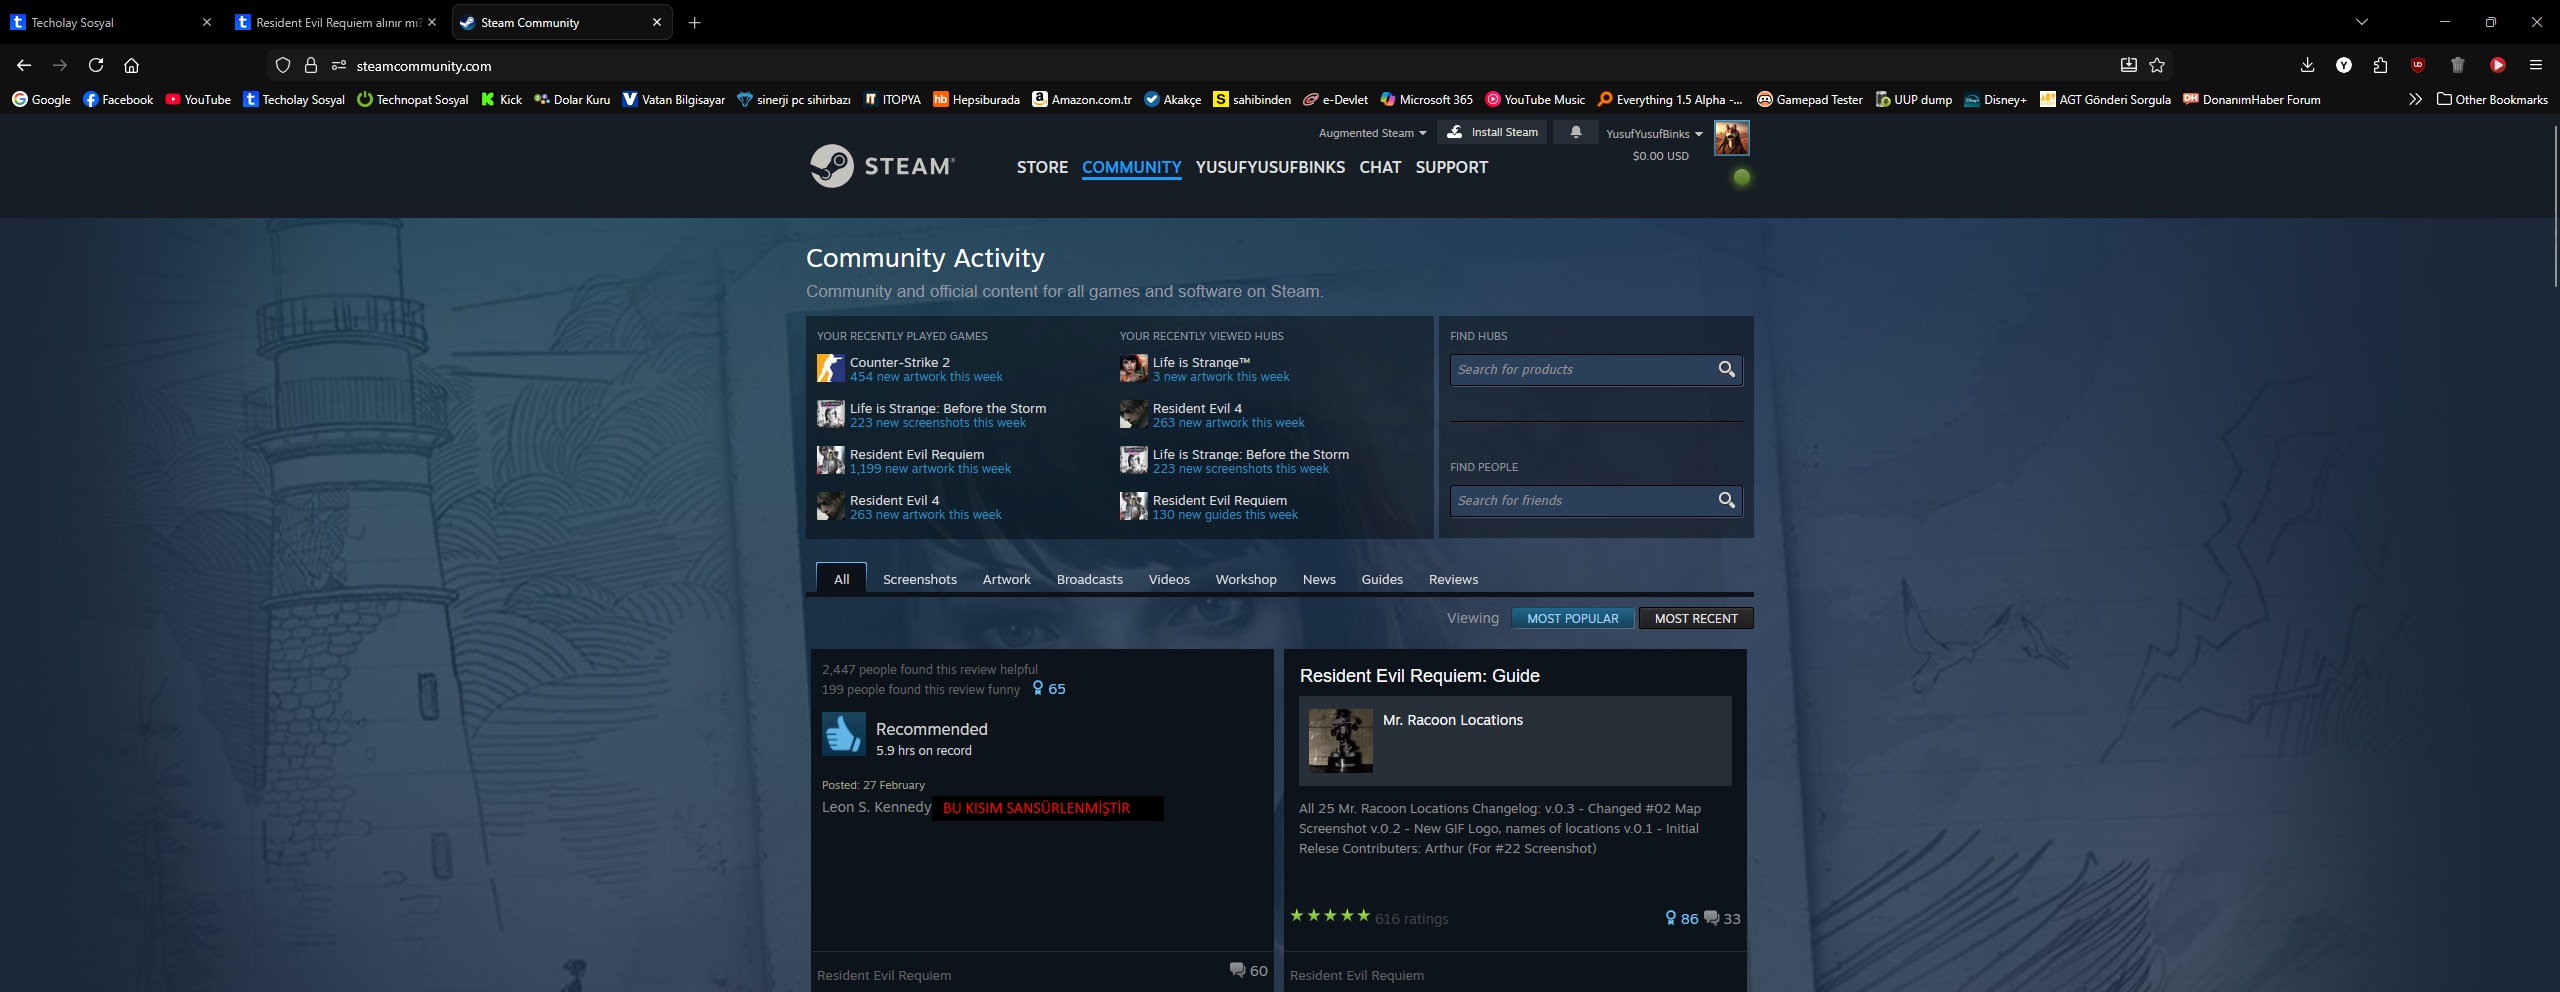Open the browser home page icon
This screenshot has width=2560, height=992.
click(x=131, y=65)
